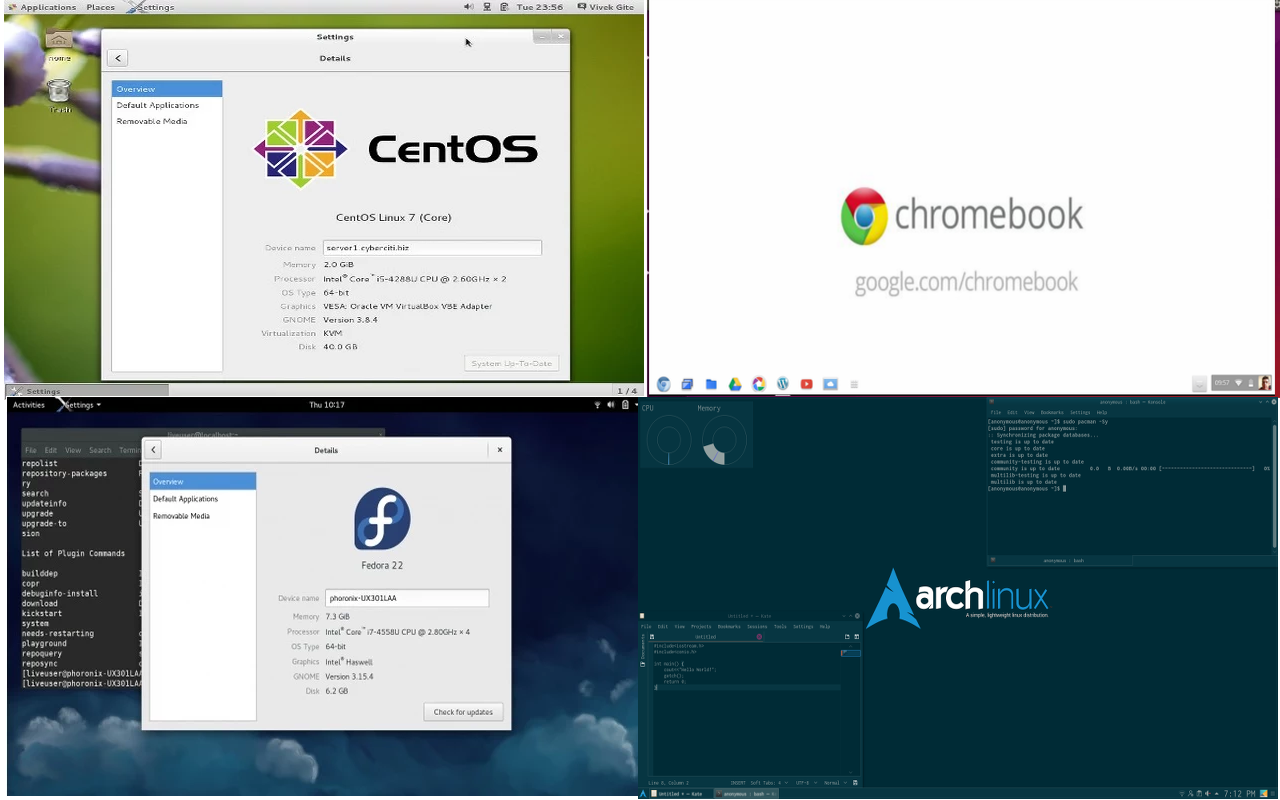1280x800 pixels.
Task: Go back in Fedora Details window
Action: (x=154, y=450)
